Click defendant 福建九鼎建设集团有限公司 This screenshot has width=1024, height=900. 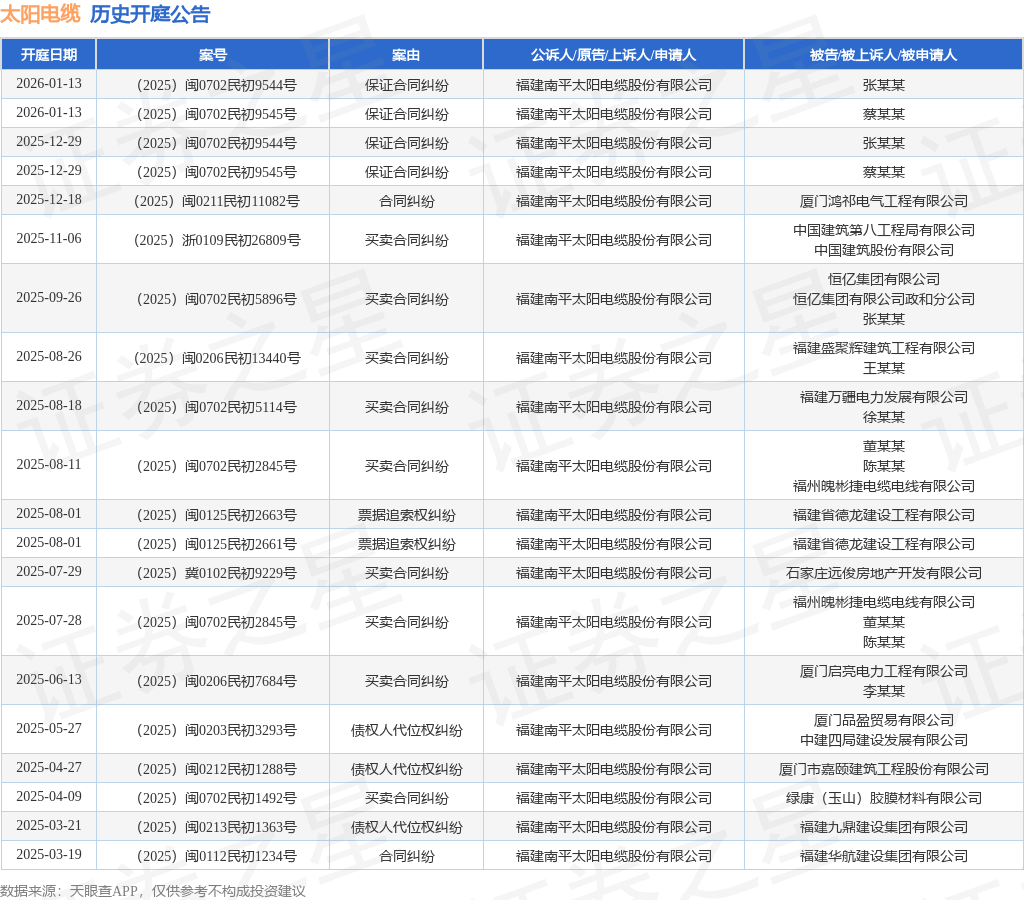pyautogui.click(x=884, y=828)
